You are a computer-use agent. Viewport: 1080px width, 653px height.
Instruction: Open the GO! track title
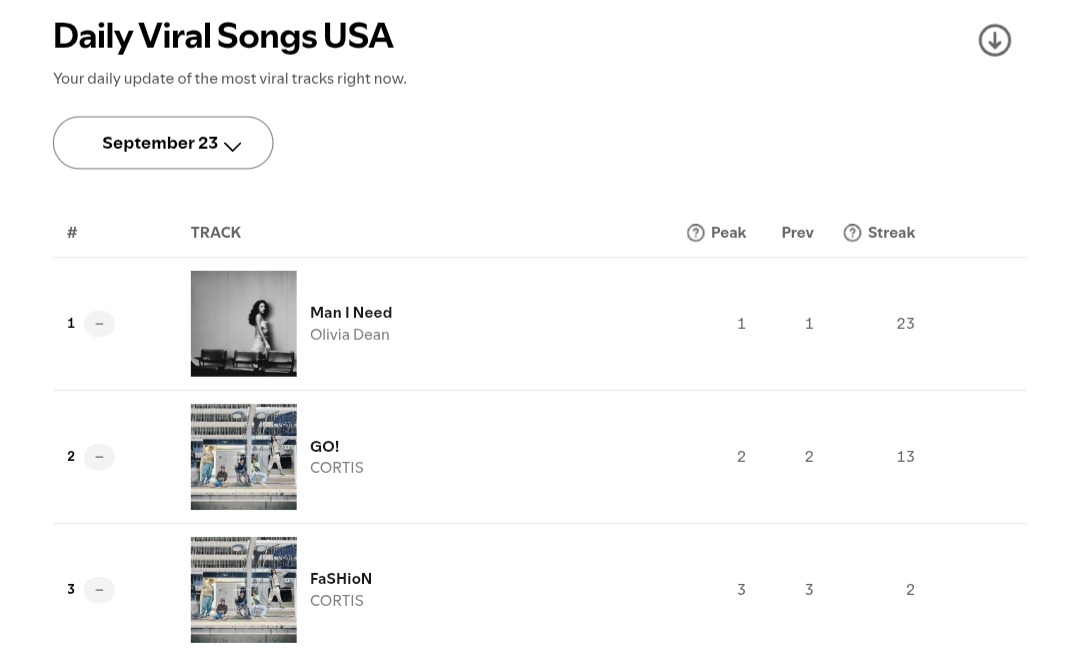pyautogui.click(x=324, y=446)
